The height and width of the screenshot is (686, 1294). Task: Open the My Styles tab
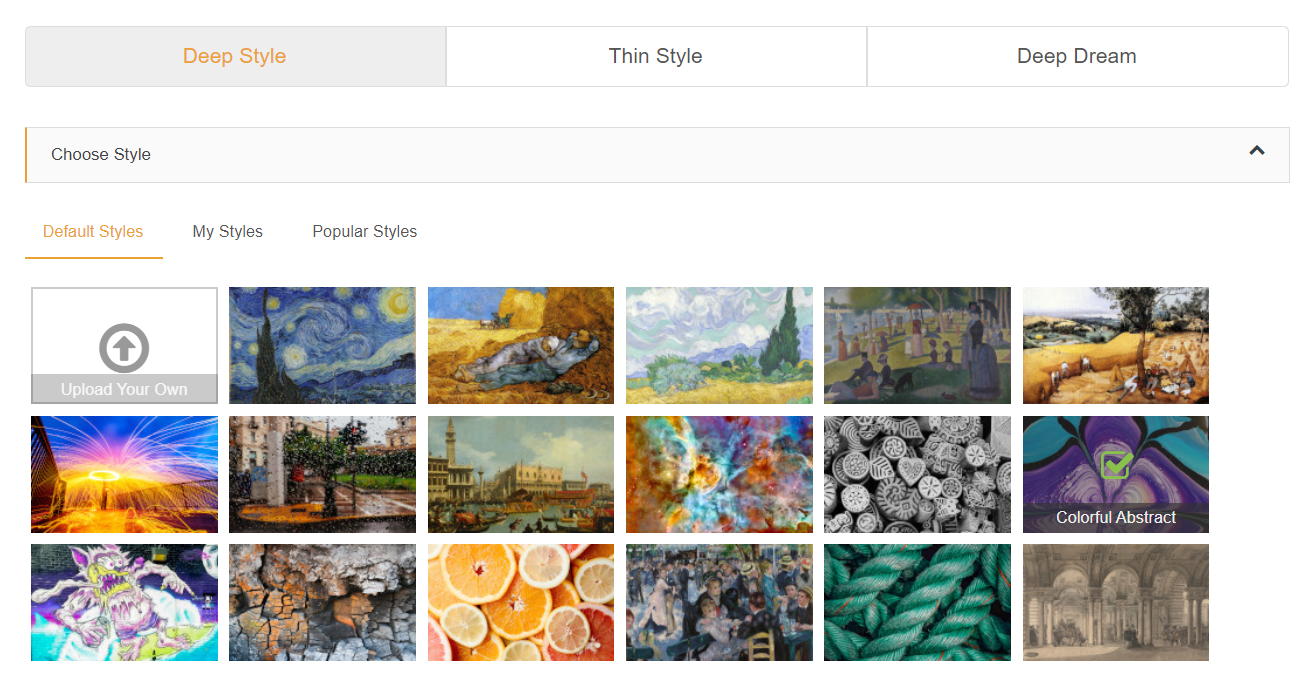click(228, 231)
